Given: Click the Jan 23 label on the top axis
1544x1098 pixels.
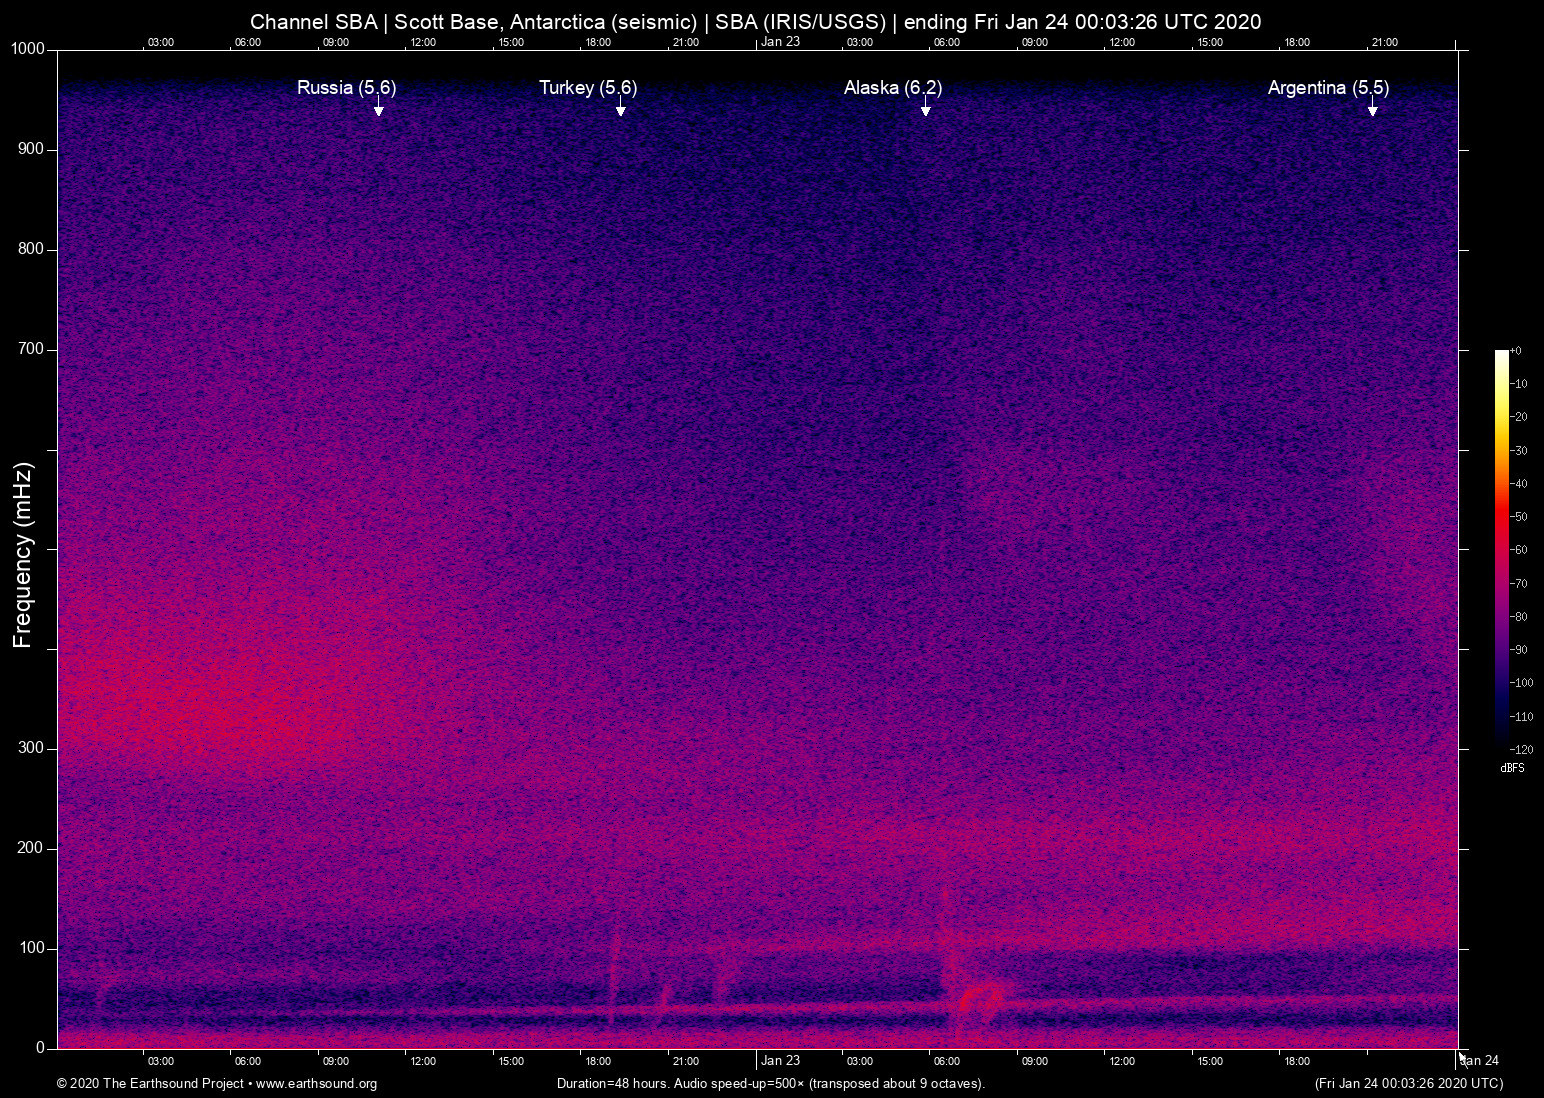Looking at the screenshot, I should [782, 42].
